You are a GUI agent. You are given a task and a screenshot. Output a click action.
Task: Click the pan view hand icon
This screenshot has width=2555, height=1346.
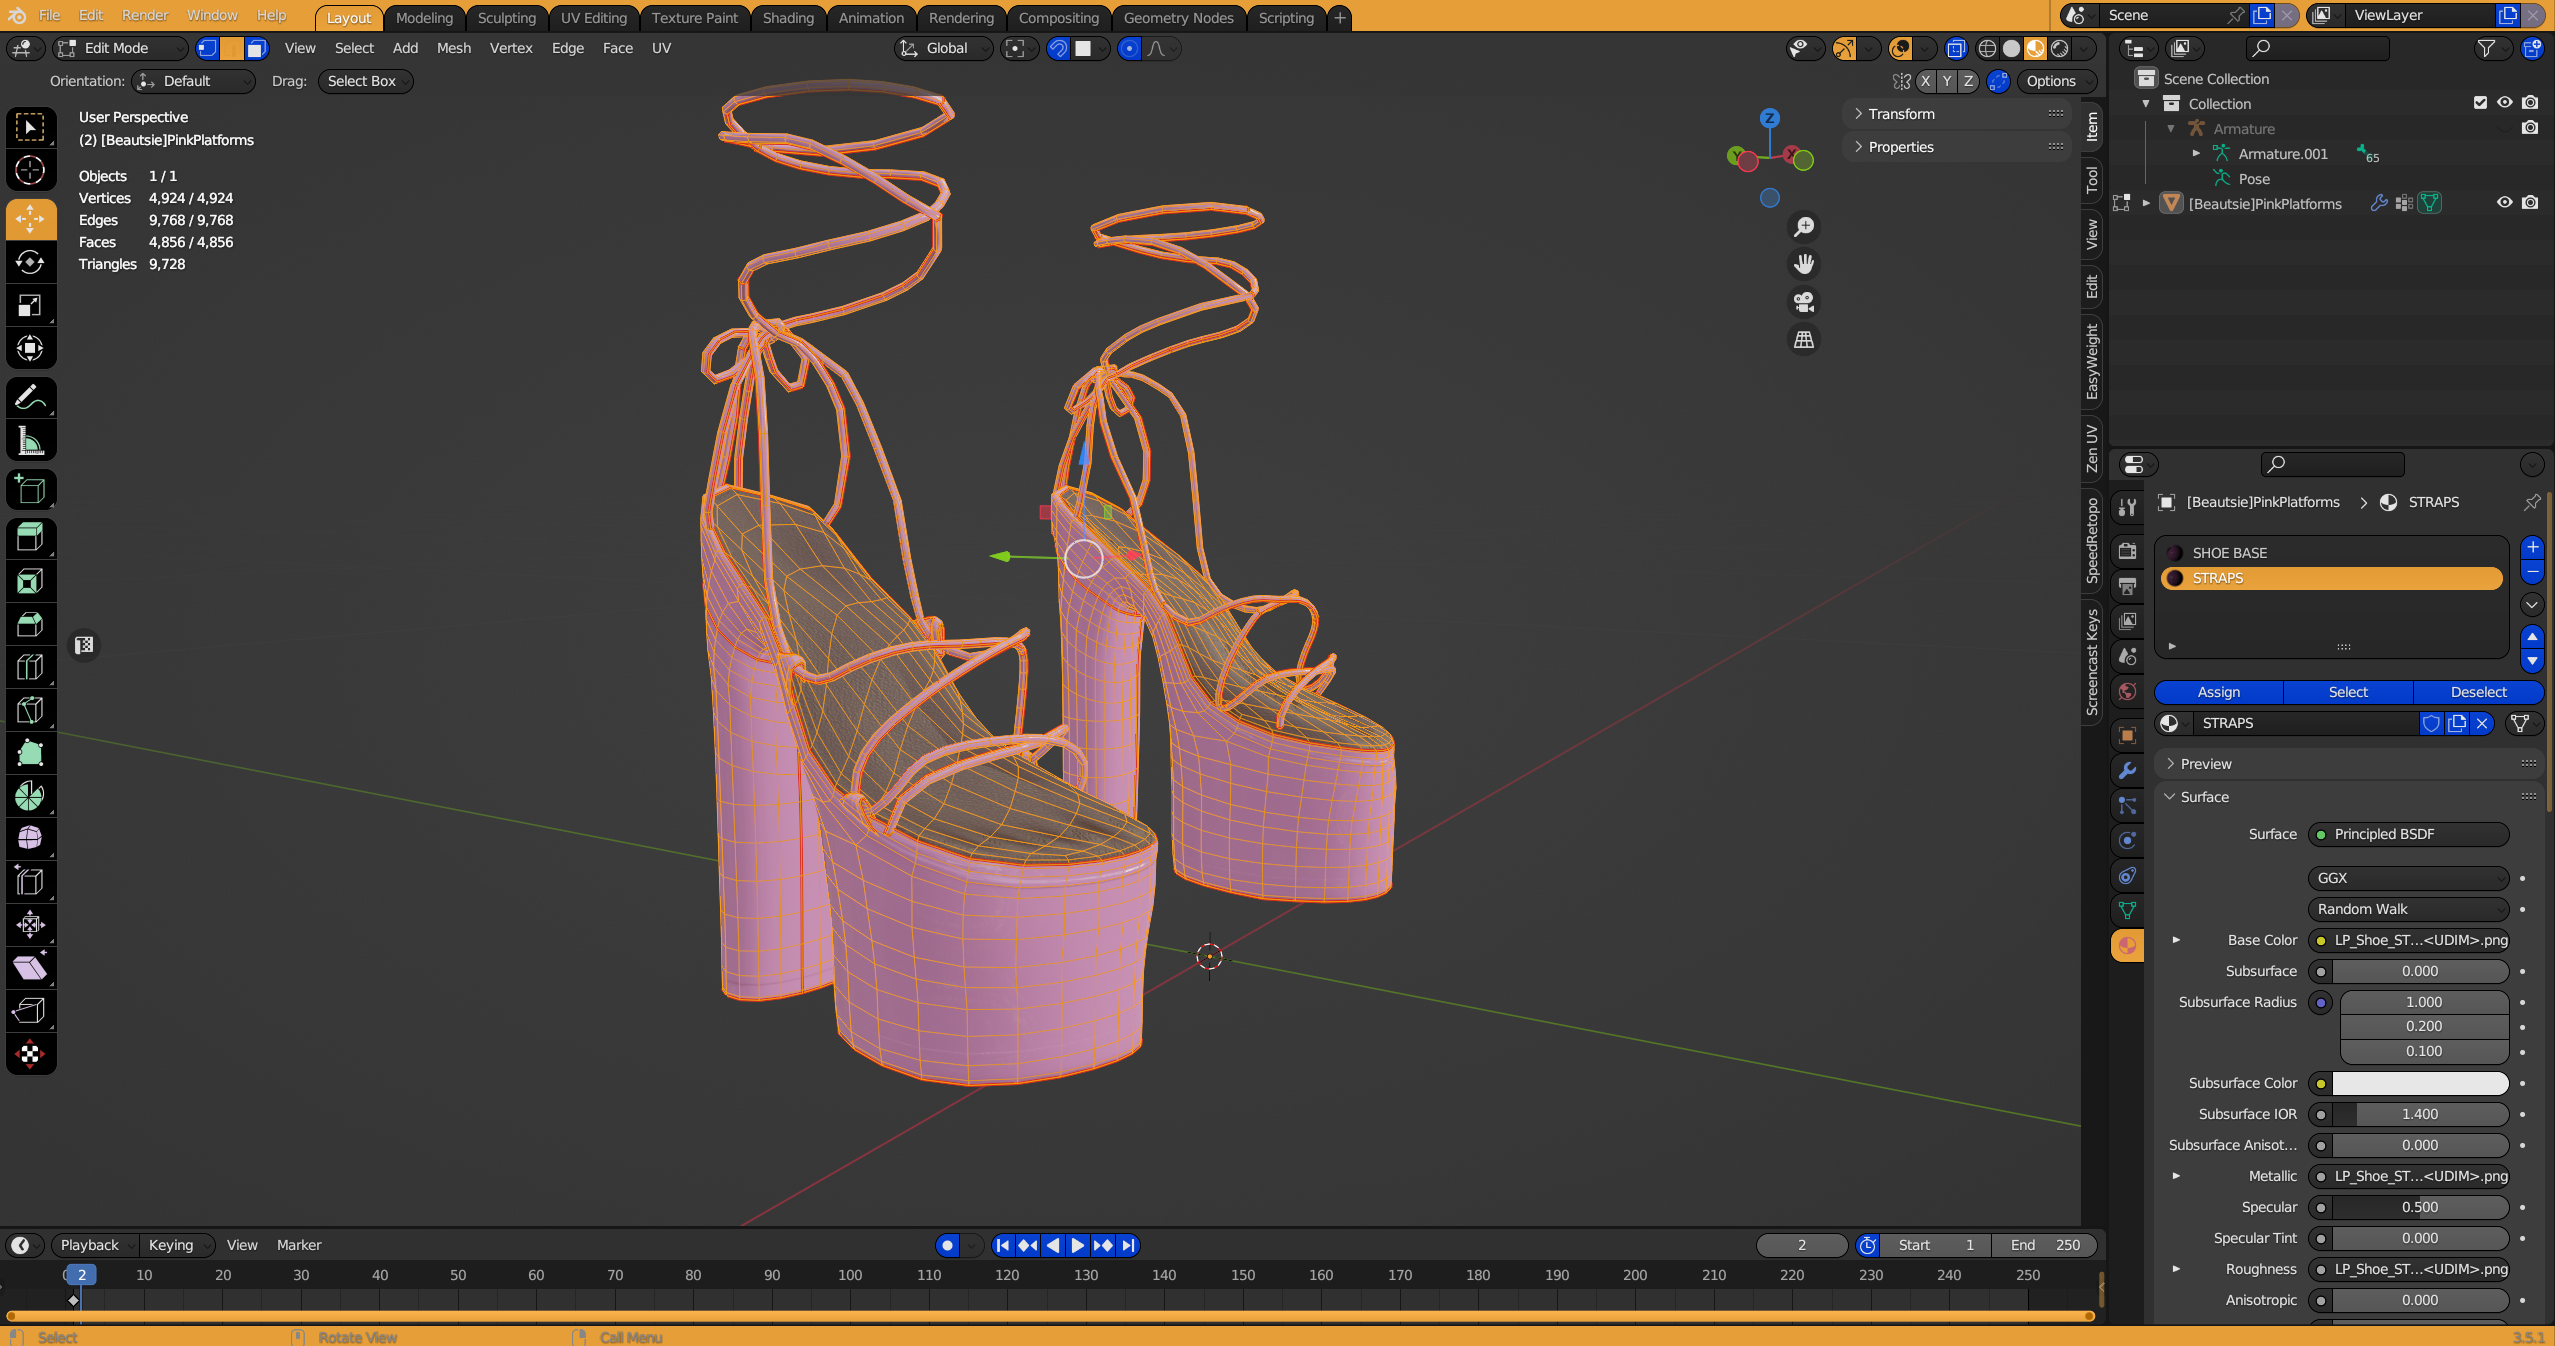coord(1804,264)
